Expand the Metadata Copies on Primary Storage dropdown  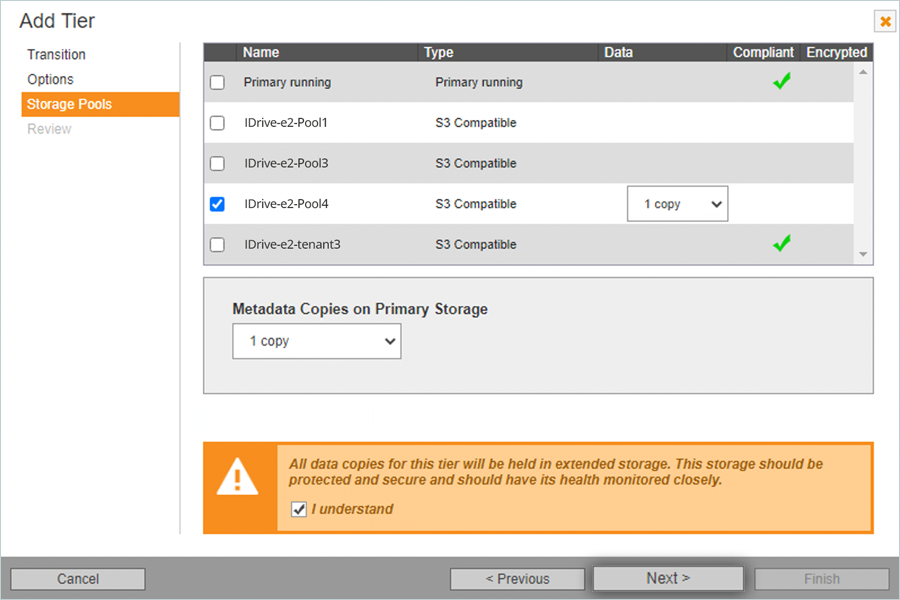(x=317, y=341)
